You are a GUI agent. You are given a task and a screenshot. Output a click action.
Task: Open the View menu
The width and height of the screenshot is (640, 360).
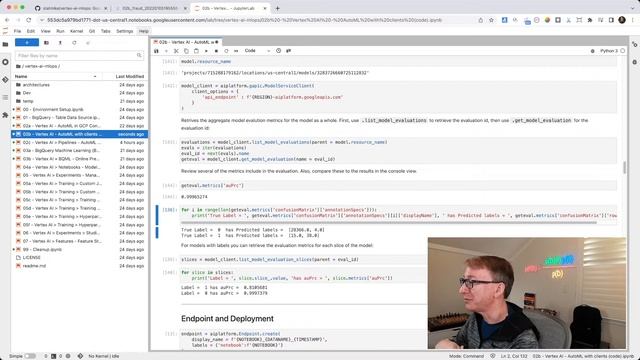46,31
